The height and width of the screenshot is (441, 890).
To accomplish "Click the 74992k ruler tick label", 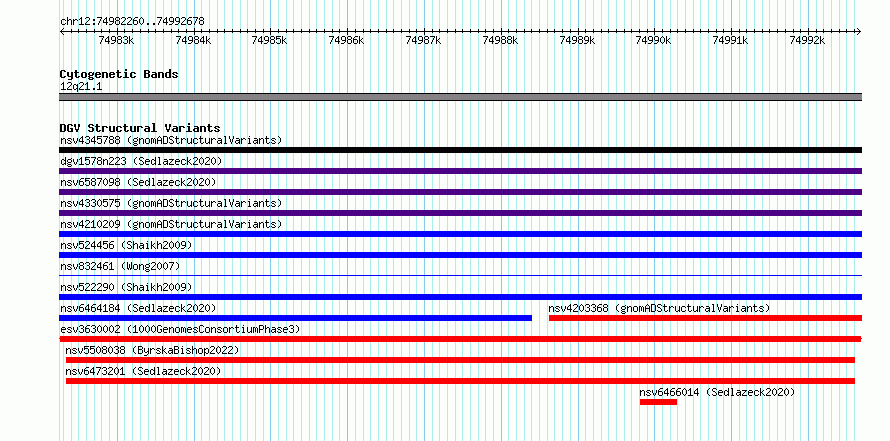I will coord(808,40).
